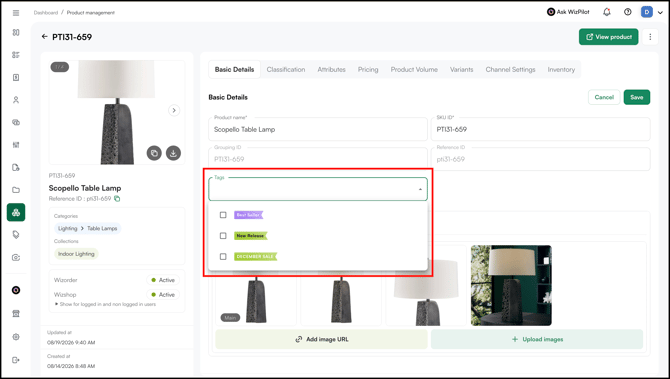Viewport: 670px width, 379px height.
Task: Switch to the Attributes tab
Action: point(331,69)
